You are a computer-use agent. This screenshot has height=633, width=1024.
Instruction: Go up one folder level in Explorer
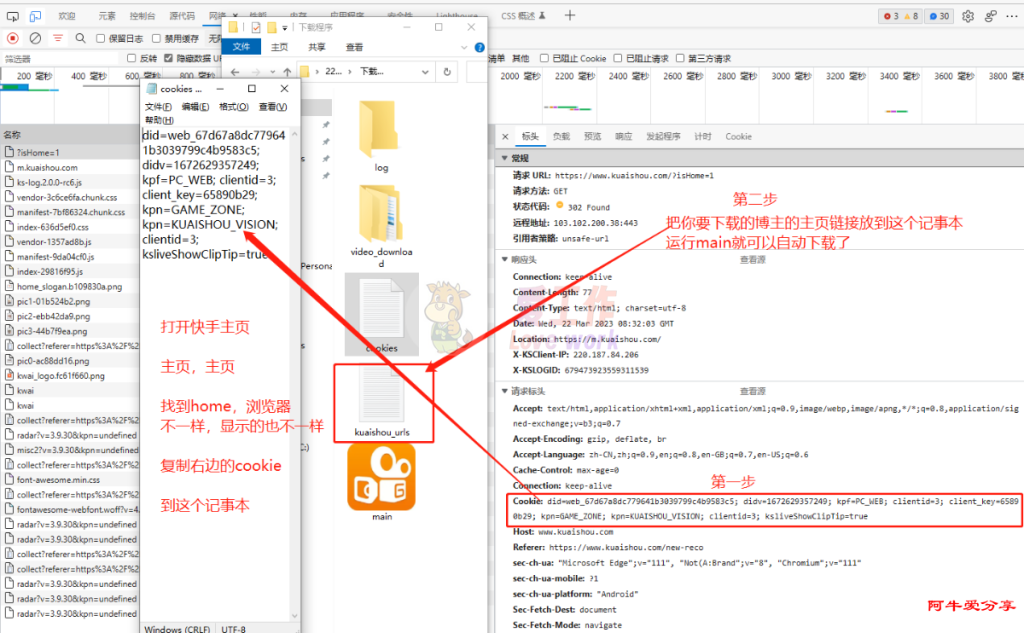(287, 72)
